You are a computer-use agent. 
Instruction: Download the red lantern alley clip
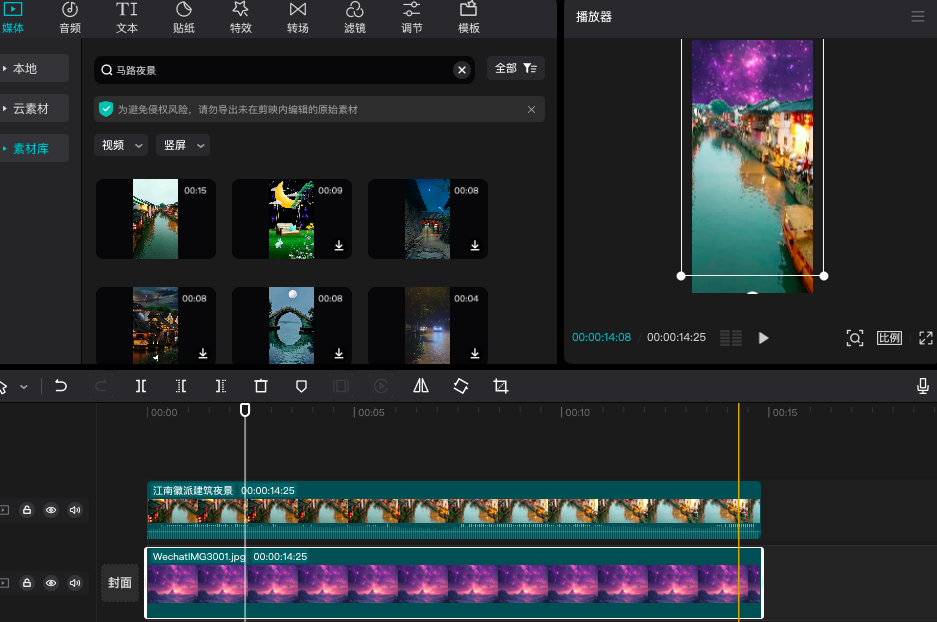point(474,246)
